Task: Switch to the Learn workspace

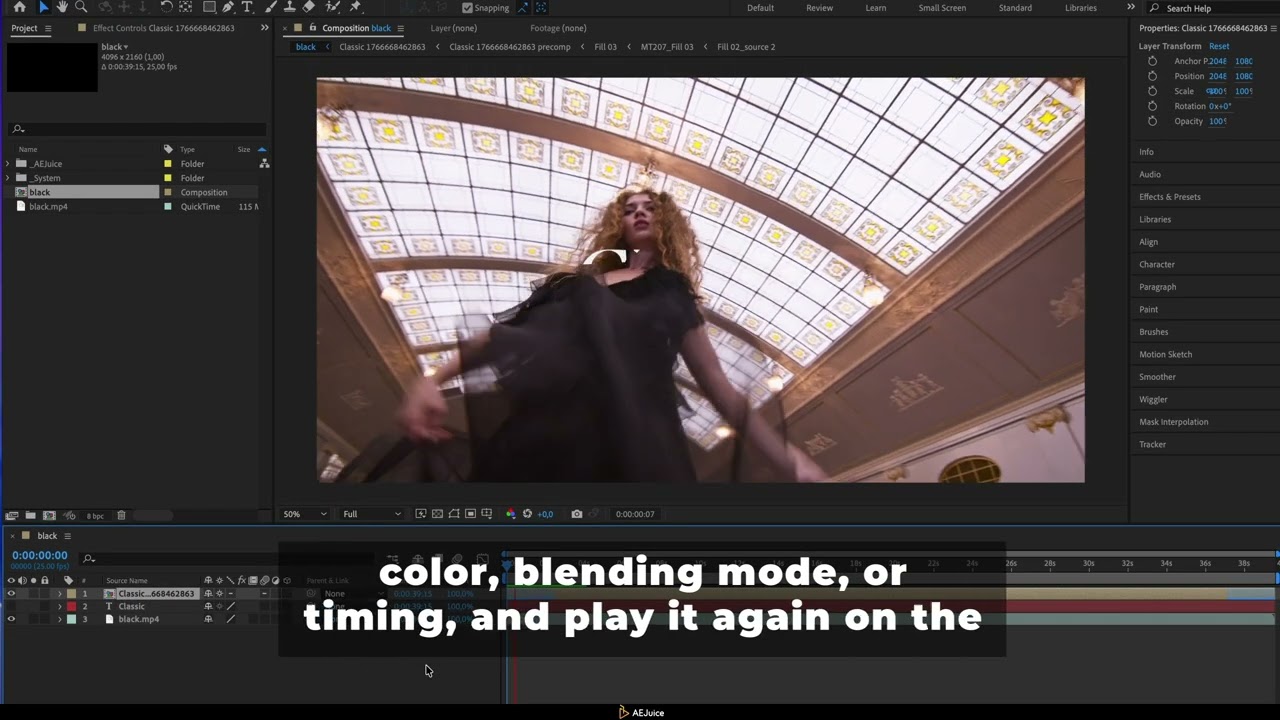Action: coord(875,8)
